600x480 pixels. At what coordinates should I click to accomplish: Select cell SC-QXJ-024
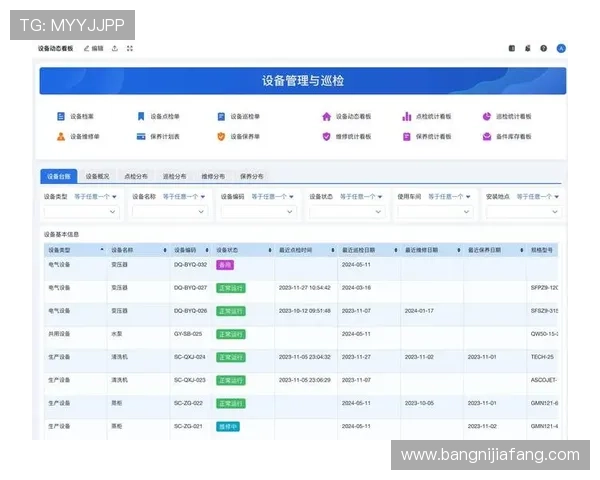coord(190,357)
